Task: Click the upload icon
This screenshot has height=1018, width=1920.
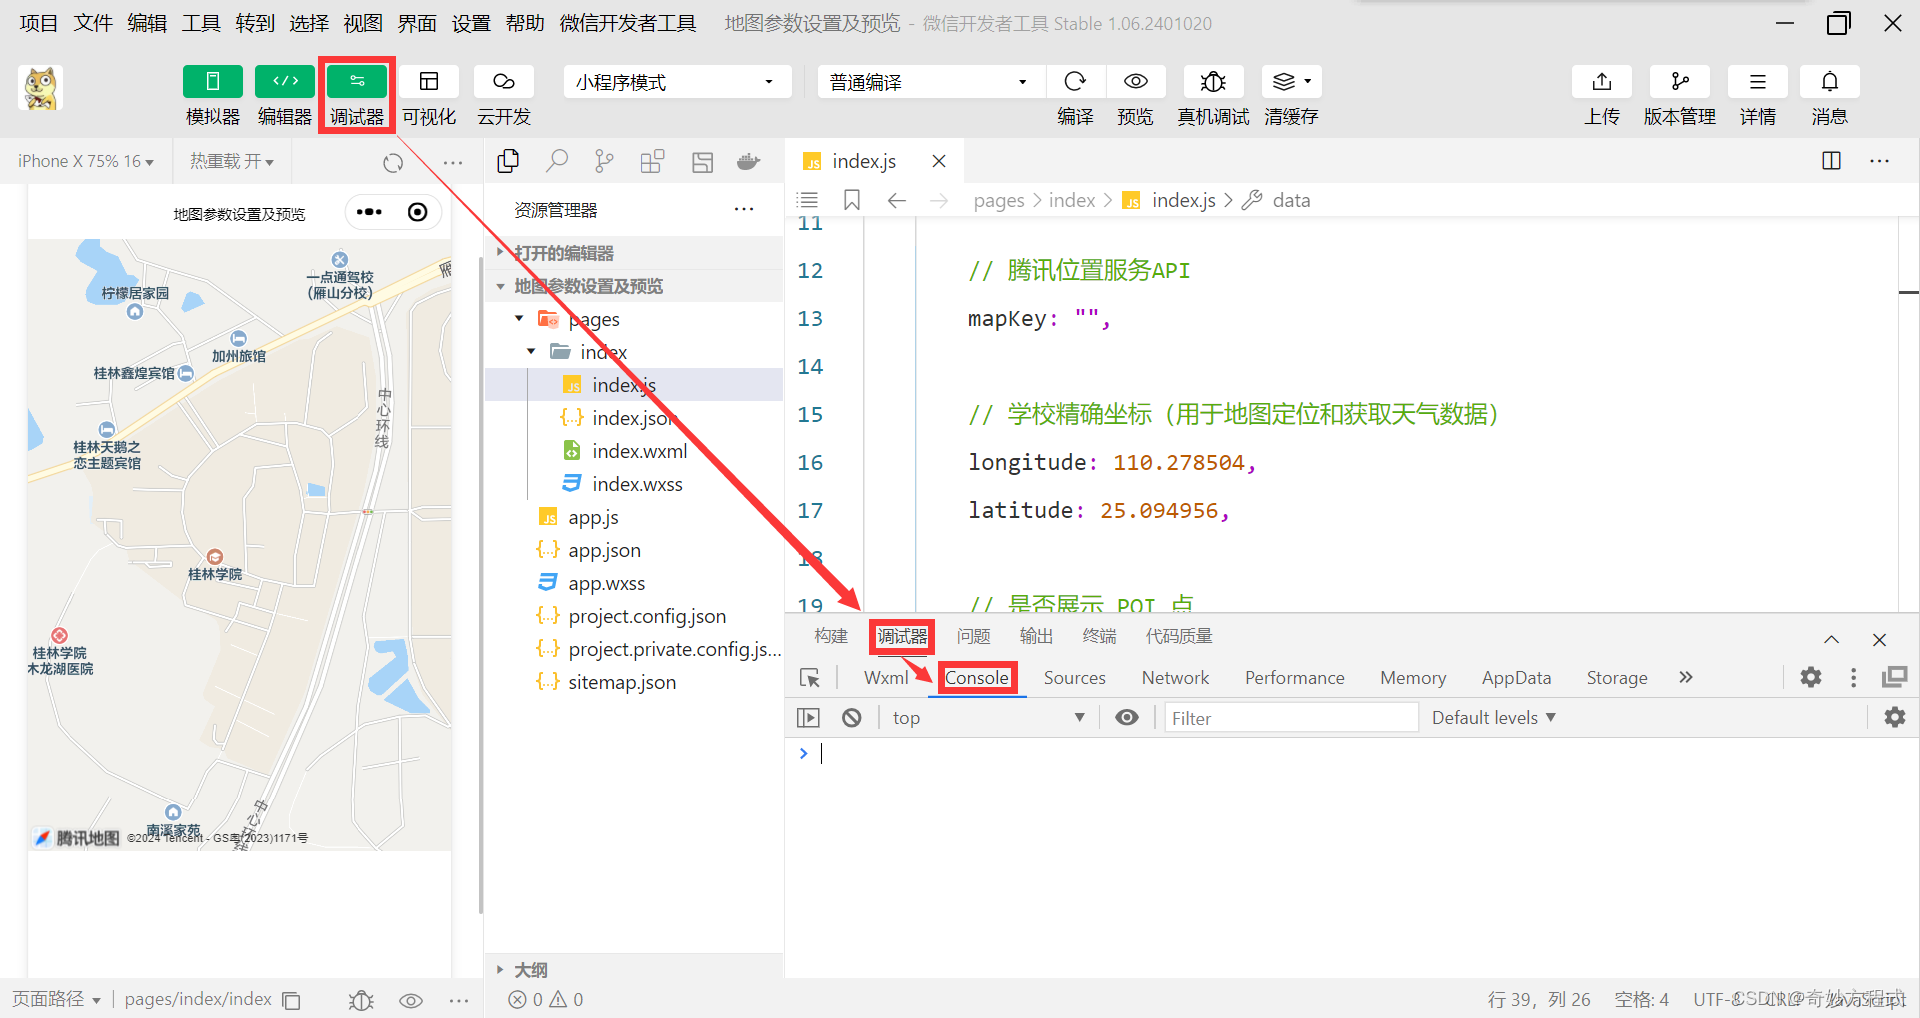Action: tap(1602, 81)
